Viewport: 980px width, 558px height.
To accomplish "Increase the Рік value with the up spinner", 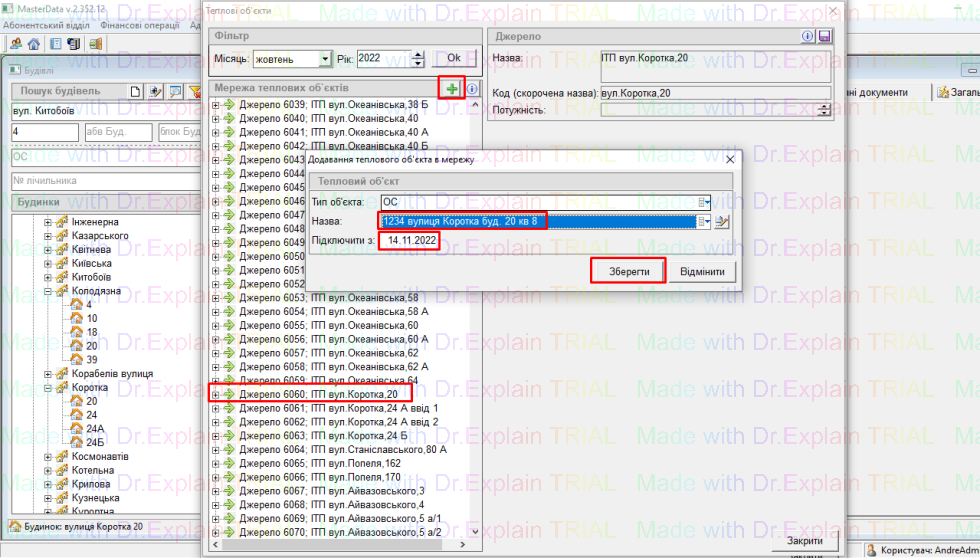I will tap(417, 54).
